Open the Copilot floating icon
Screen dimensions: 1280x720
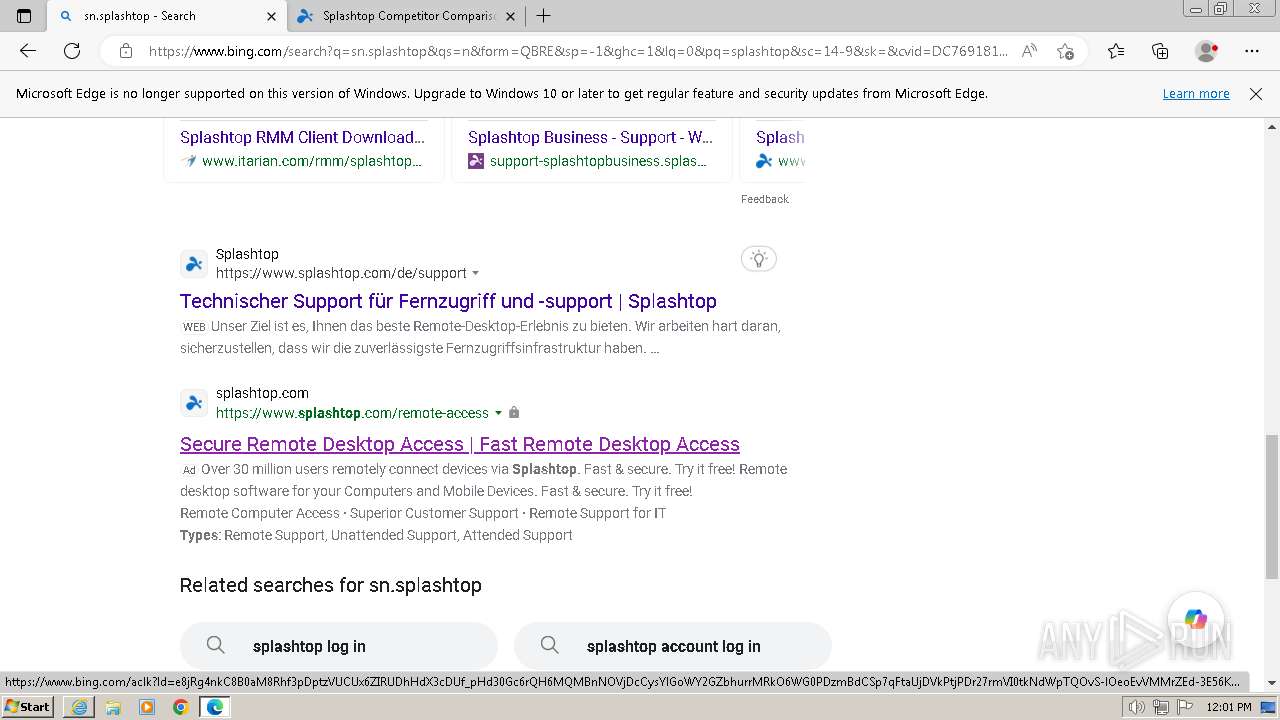click(1195, 619)
